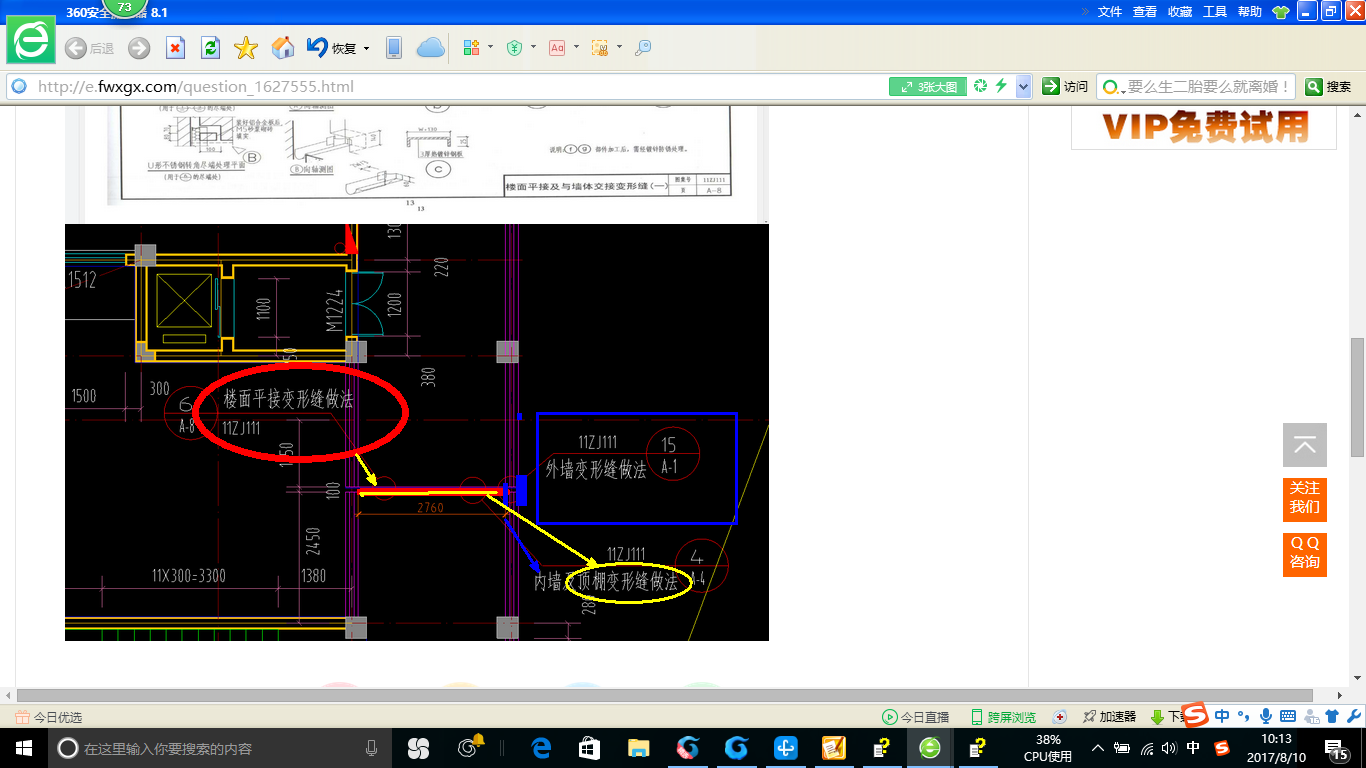Expand the extensions dropdown arrow
This screenshot has width=1366, height=768.
coord(490,47)
